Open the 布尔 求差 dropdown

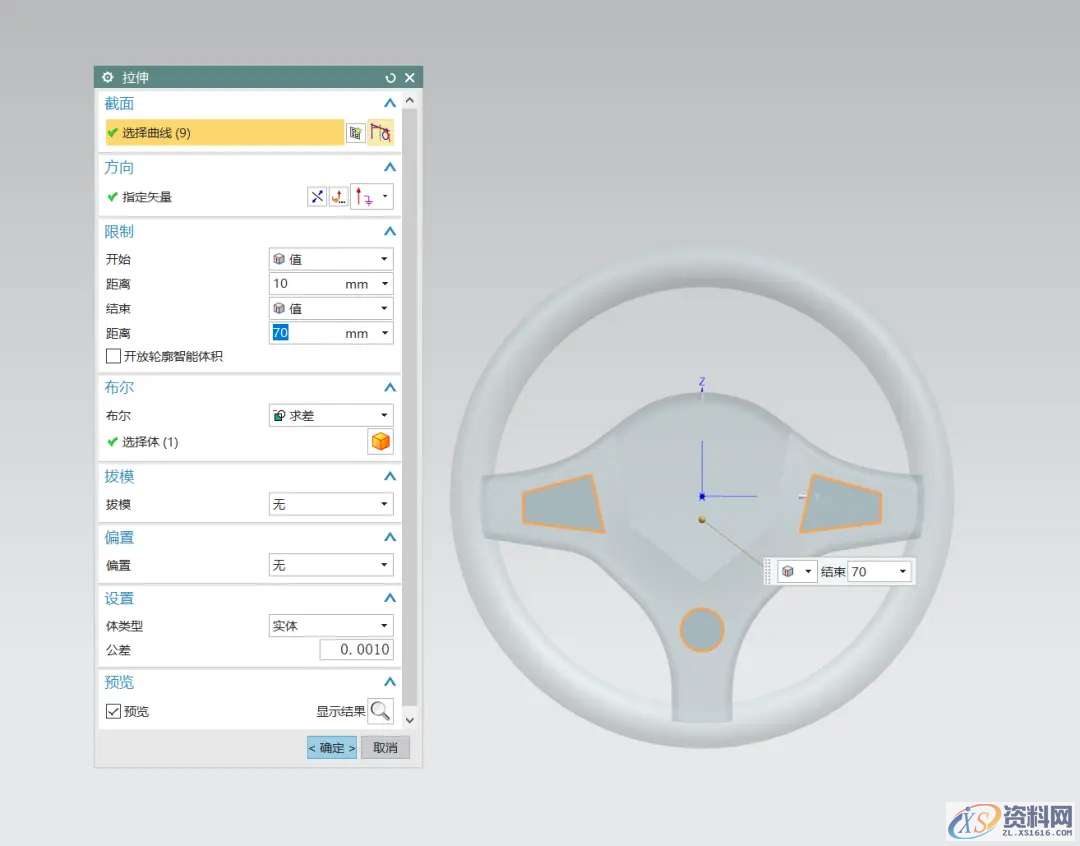pos(330,415)
